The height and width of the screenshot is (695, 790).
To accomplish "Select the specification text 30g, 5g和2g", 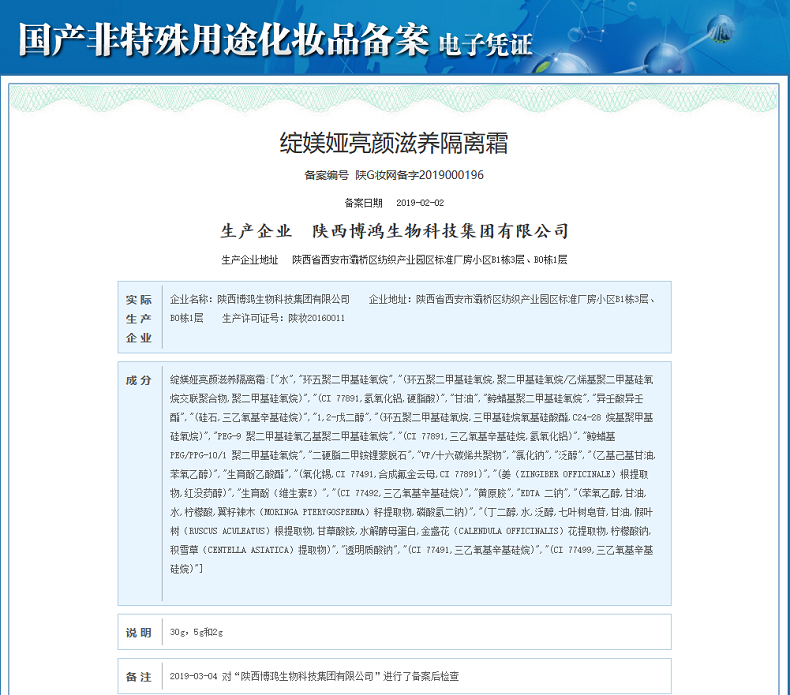I will pos(196,633).
